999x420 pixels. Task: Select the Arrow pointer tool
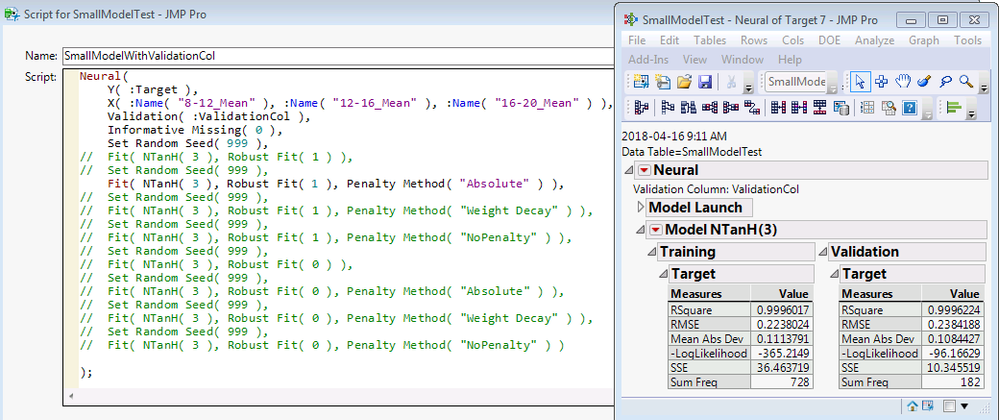[860, 82]
